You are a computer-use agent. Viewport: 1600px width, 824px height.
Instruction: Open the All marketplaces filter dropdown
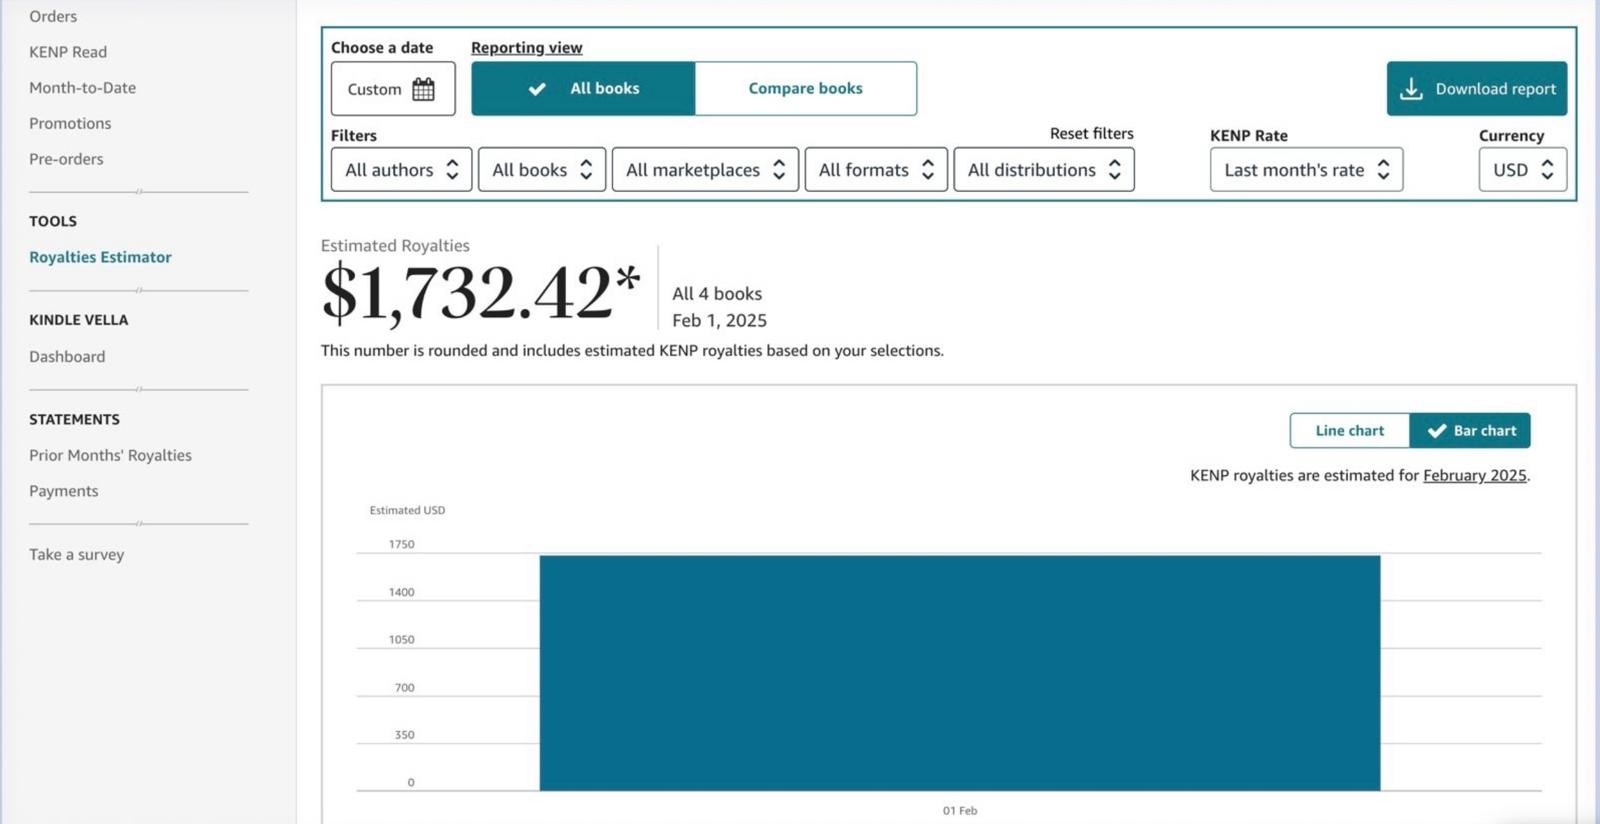(705, 170)
